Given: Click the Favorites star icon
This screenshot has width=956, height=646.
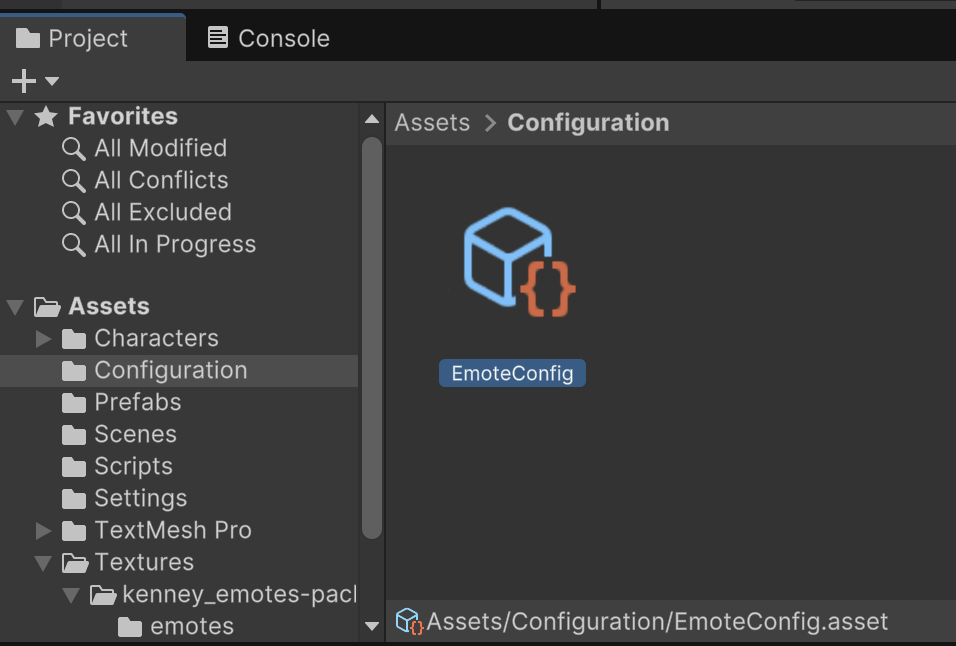Looking at the screenshot, I should point(45,117).
